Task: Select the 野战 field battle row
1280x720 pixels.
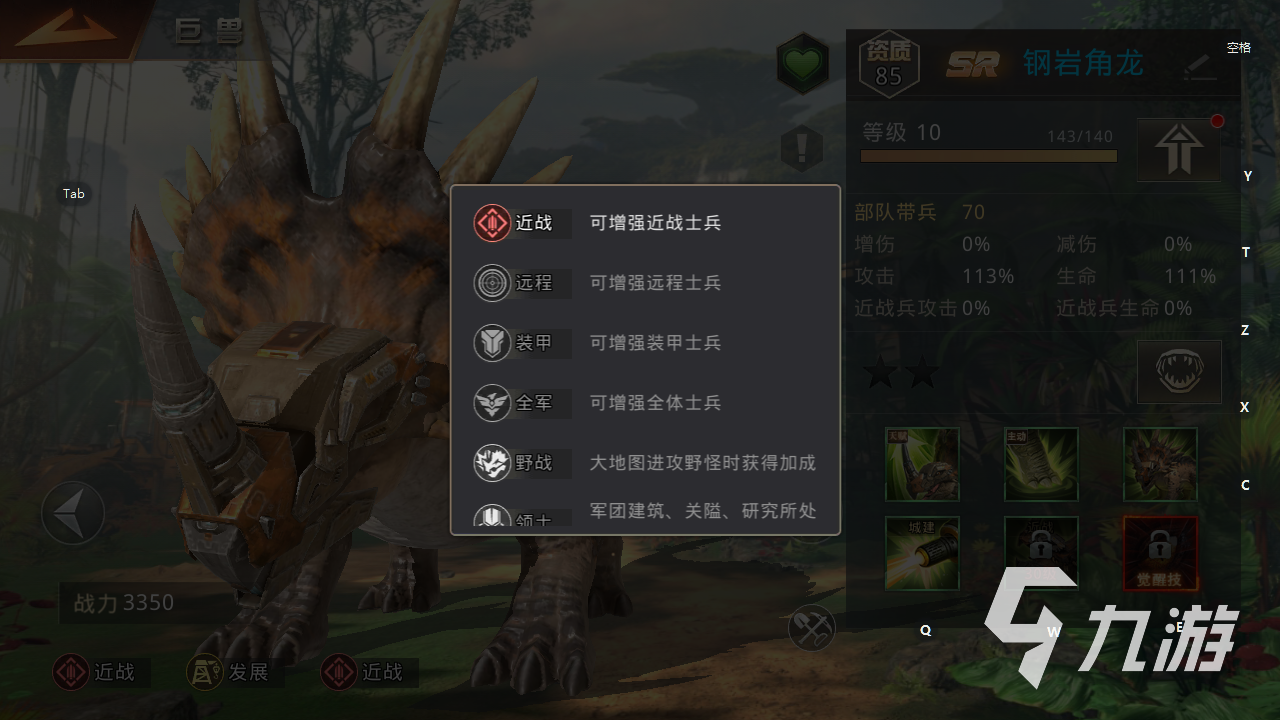Action: click(645, 463)
